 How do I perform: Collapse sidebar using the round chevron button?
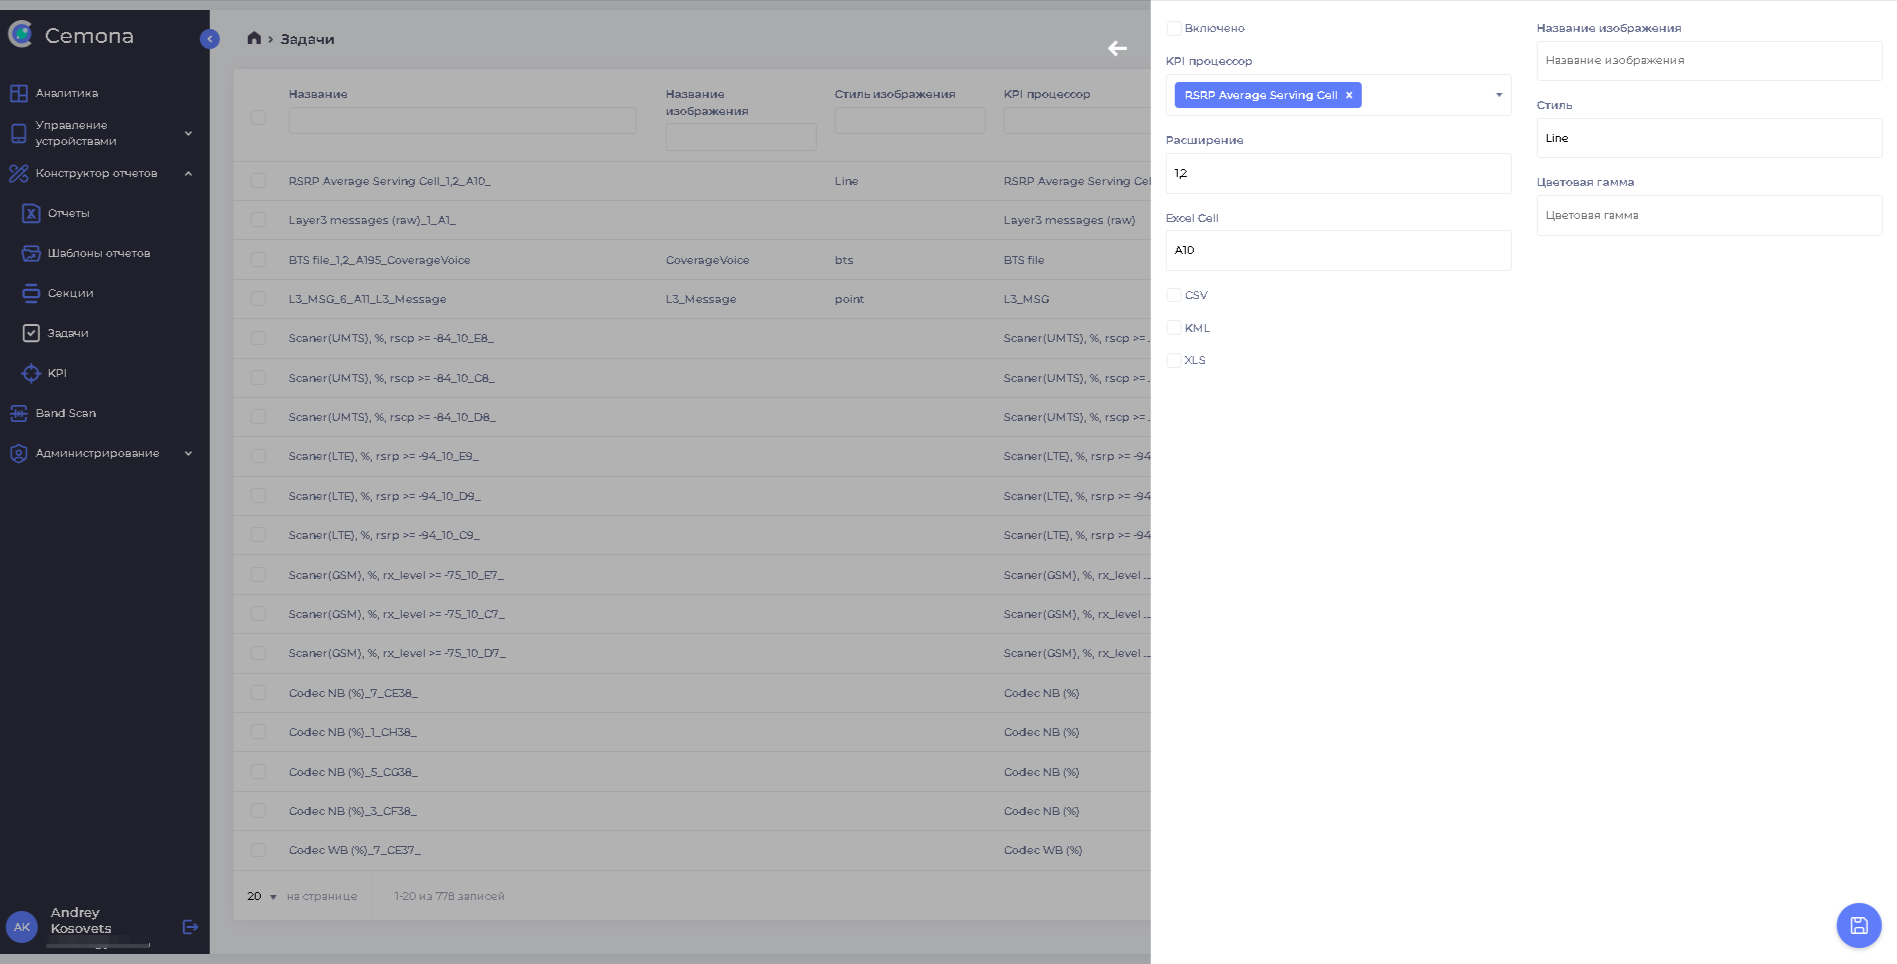[x=210, y=39]
